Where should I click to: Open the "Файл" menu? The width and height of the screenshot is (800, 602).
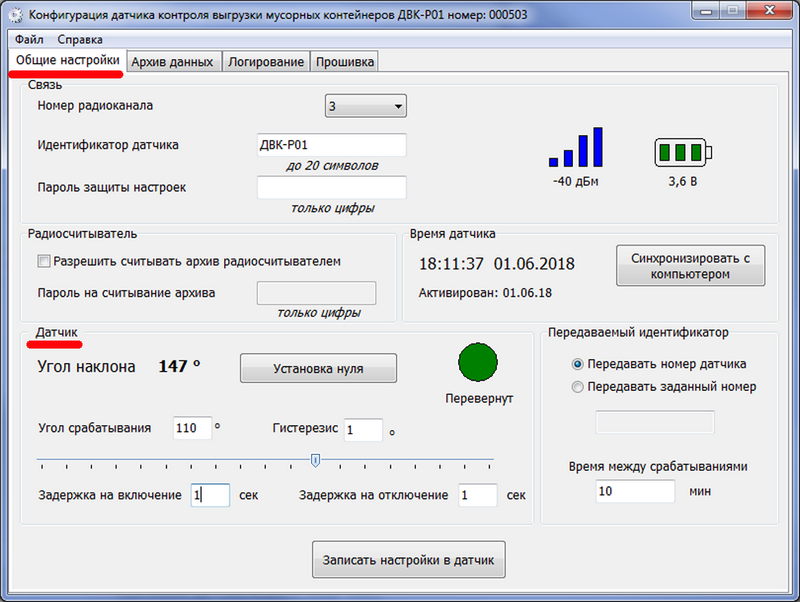(x=29, y=39)
